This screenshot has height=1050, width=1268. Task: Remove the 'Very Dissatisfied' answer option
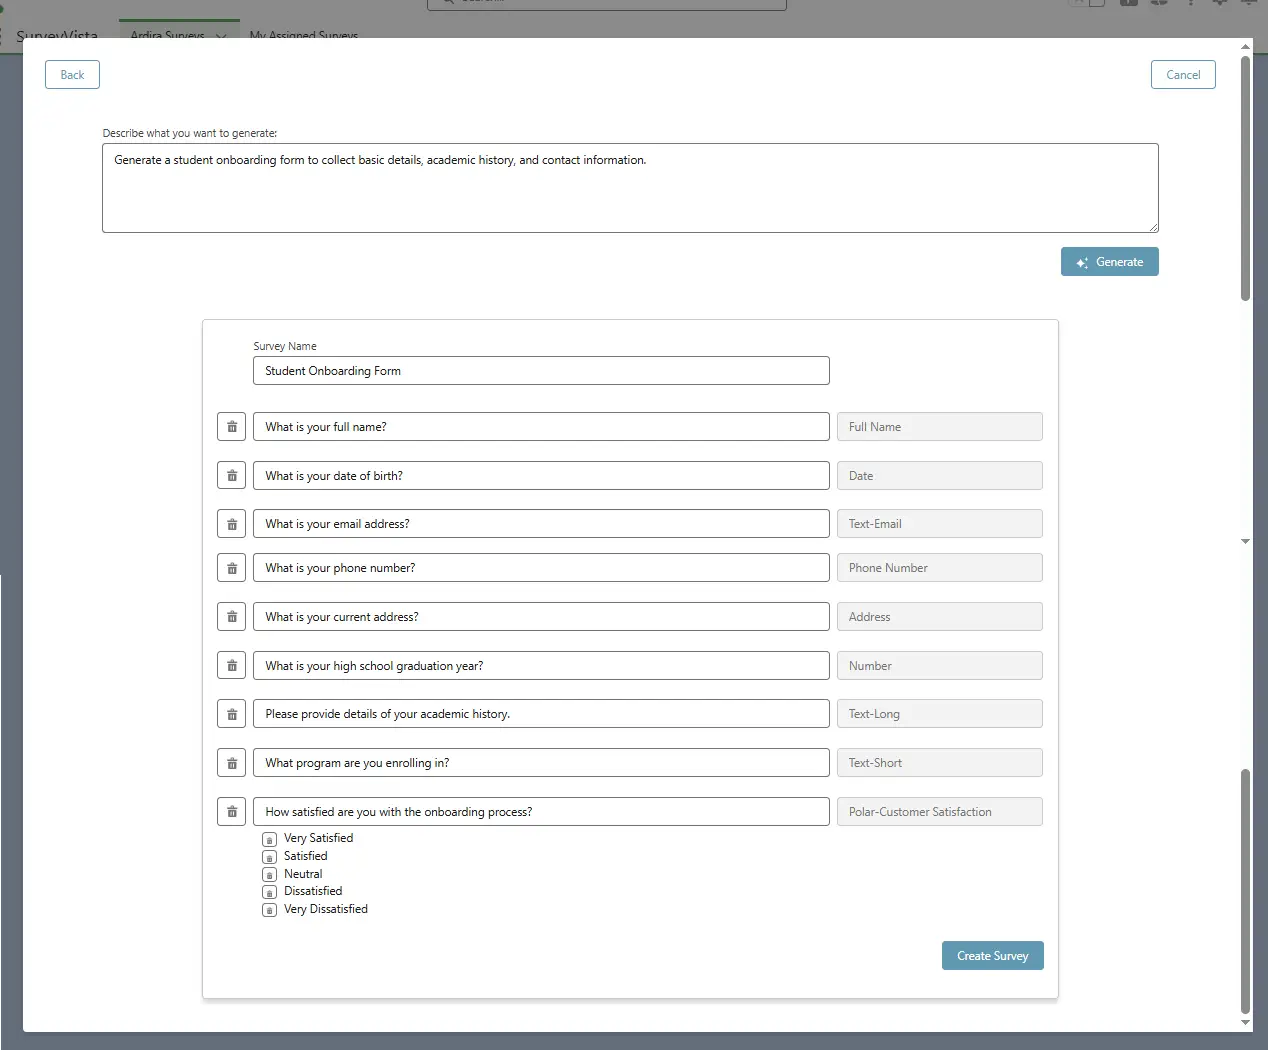pyautogui.click(x=269, y=910)
